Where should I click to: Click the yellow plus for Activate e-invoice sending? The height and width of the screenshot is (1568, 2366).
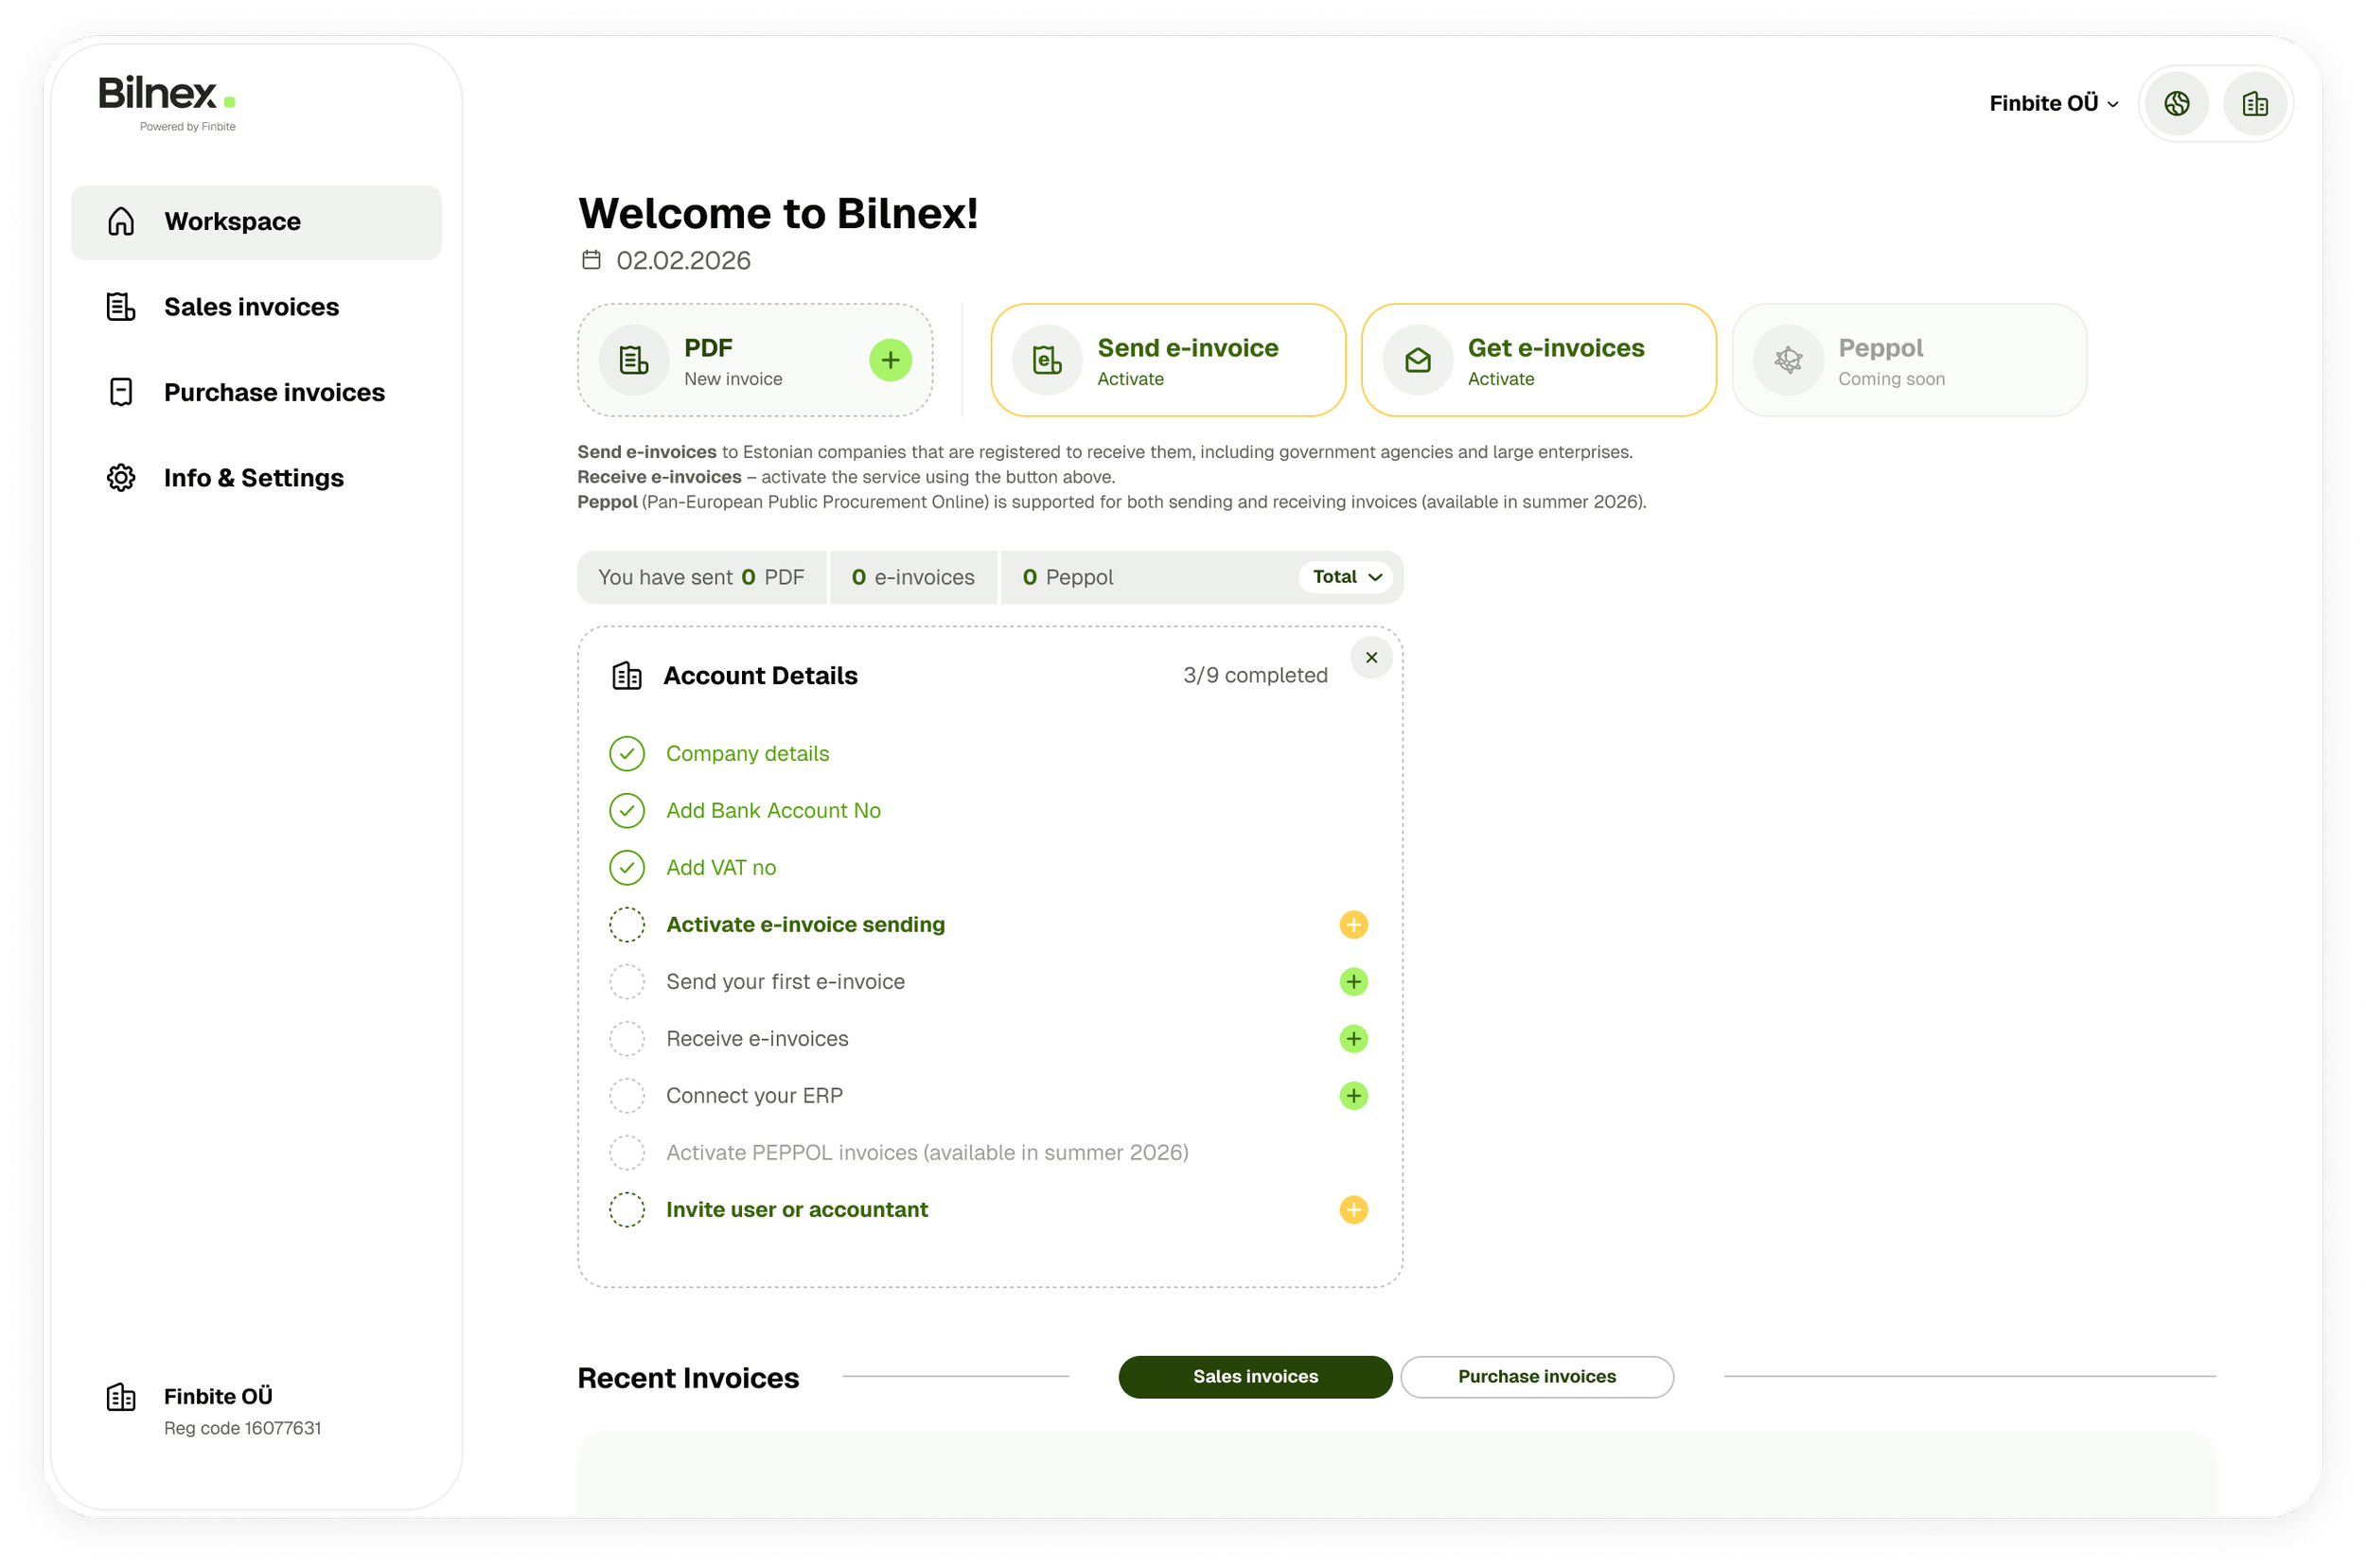click(1353, 925)
